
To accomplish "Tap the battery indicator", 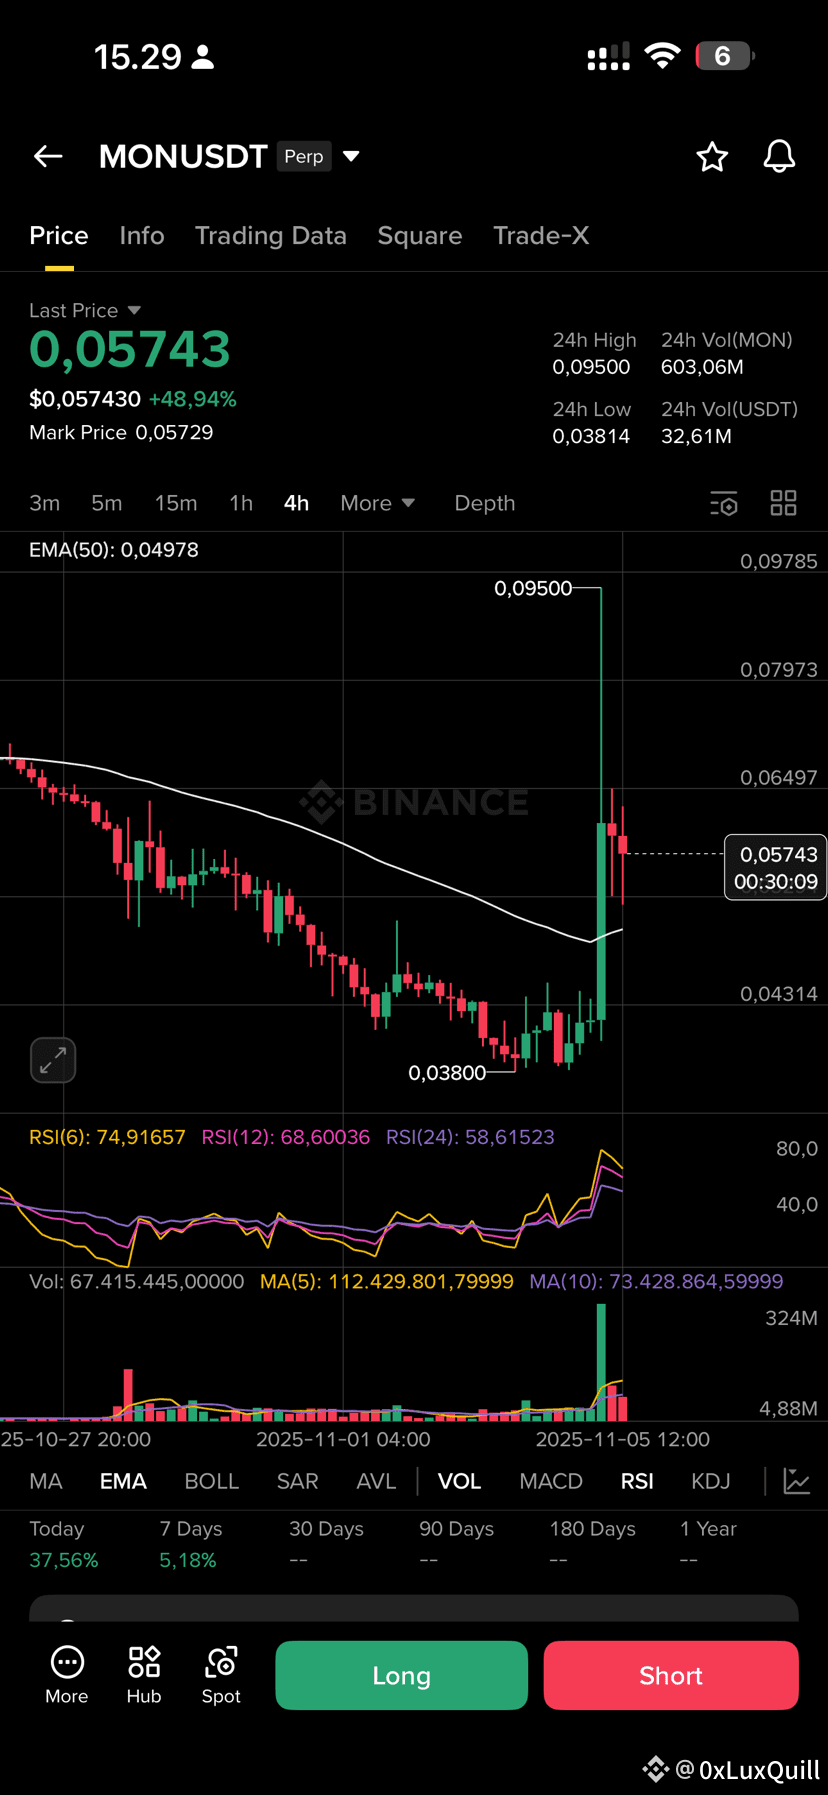I will tap(725, 56).
